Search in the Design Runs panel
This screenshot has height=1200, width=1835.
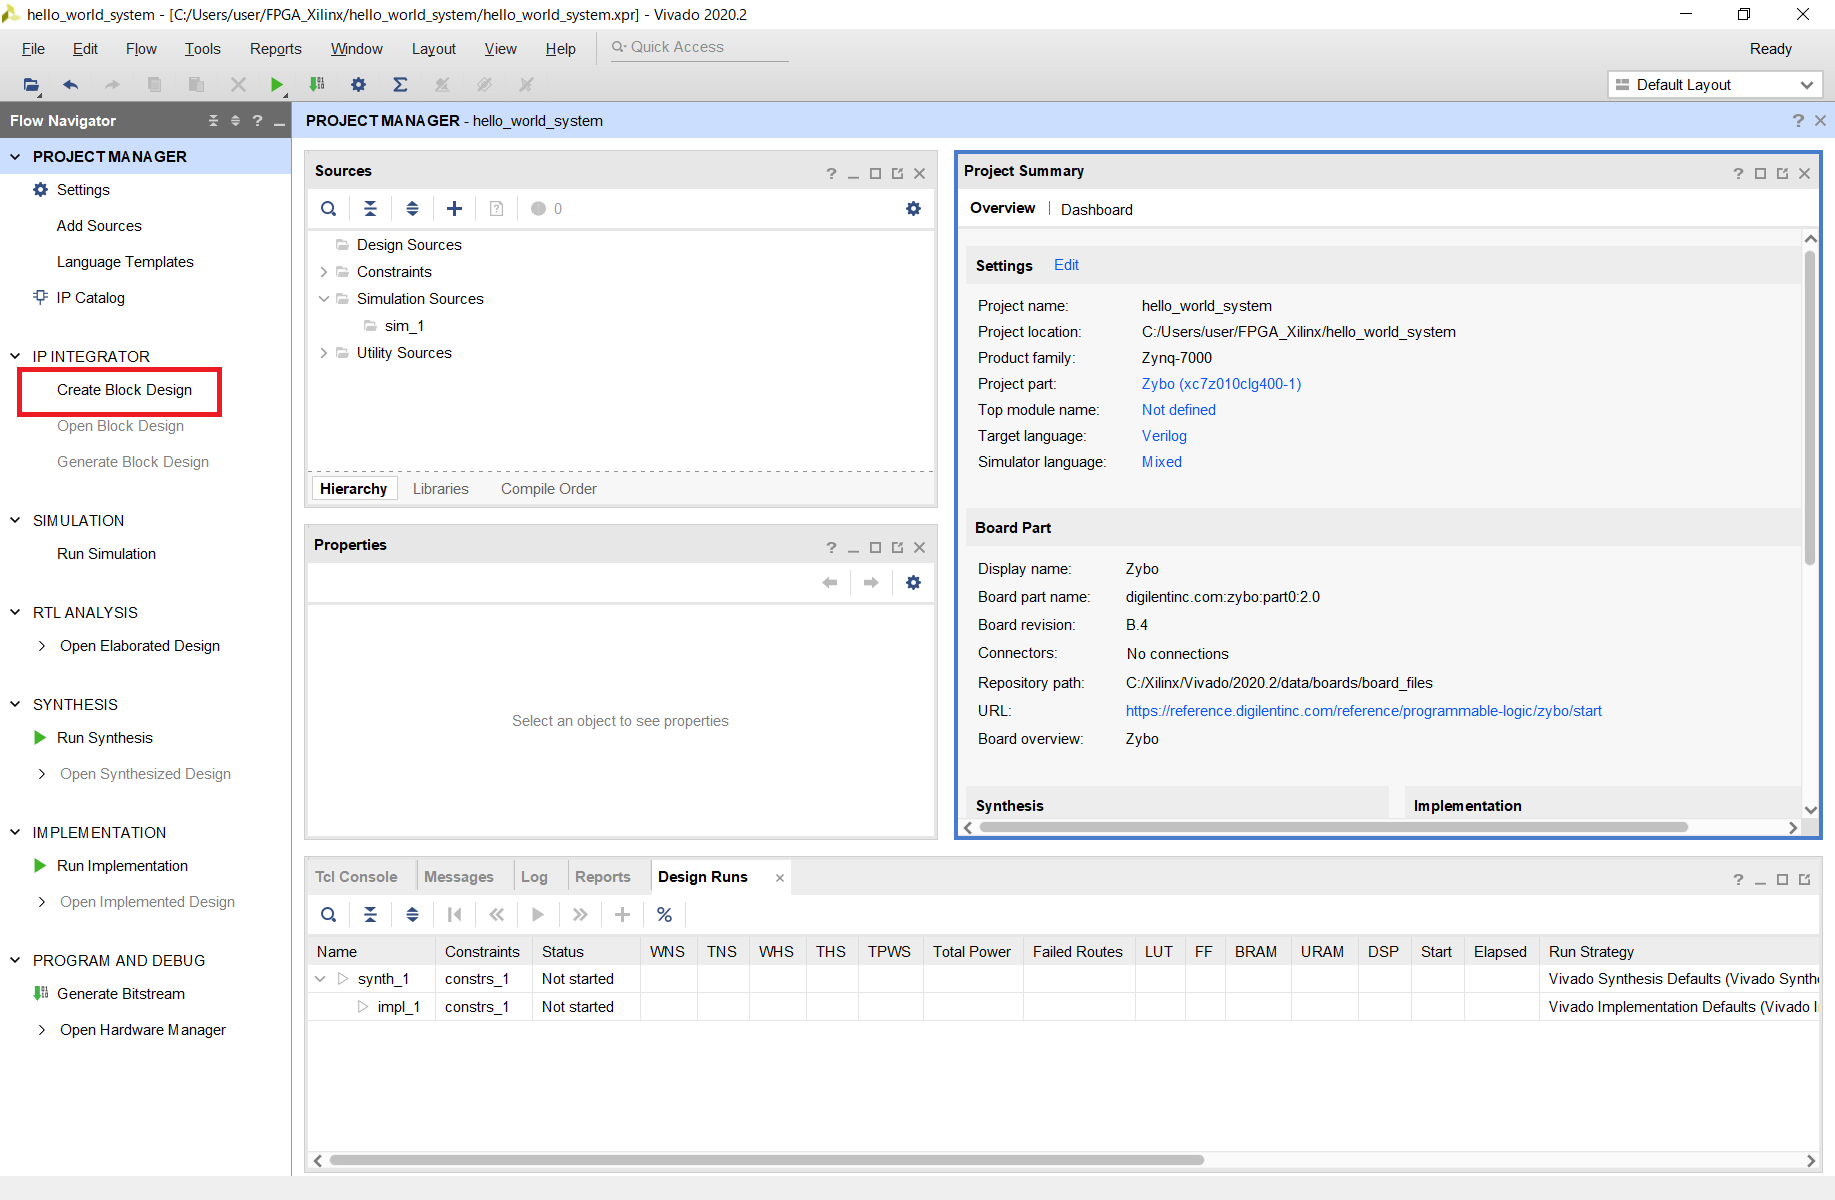pos(328,915)
